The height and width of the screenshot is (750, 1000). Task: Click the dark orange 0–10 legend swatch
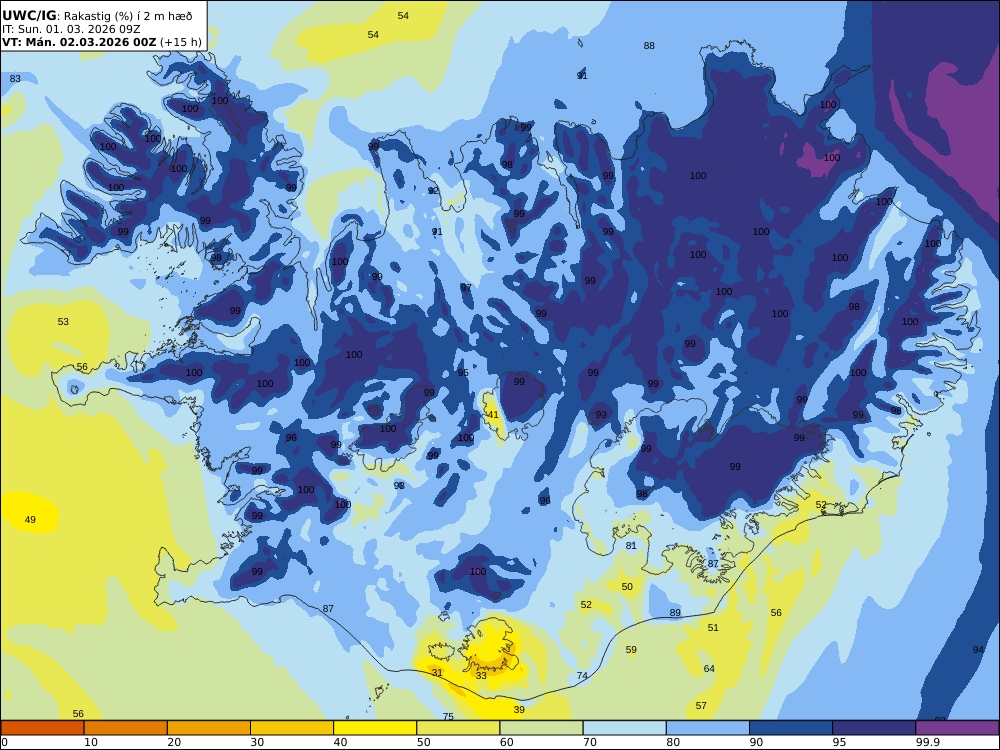pyautogui.click(x=42, y=728)
